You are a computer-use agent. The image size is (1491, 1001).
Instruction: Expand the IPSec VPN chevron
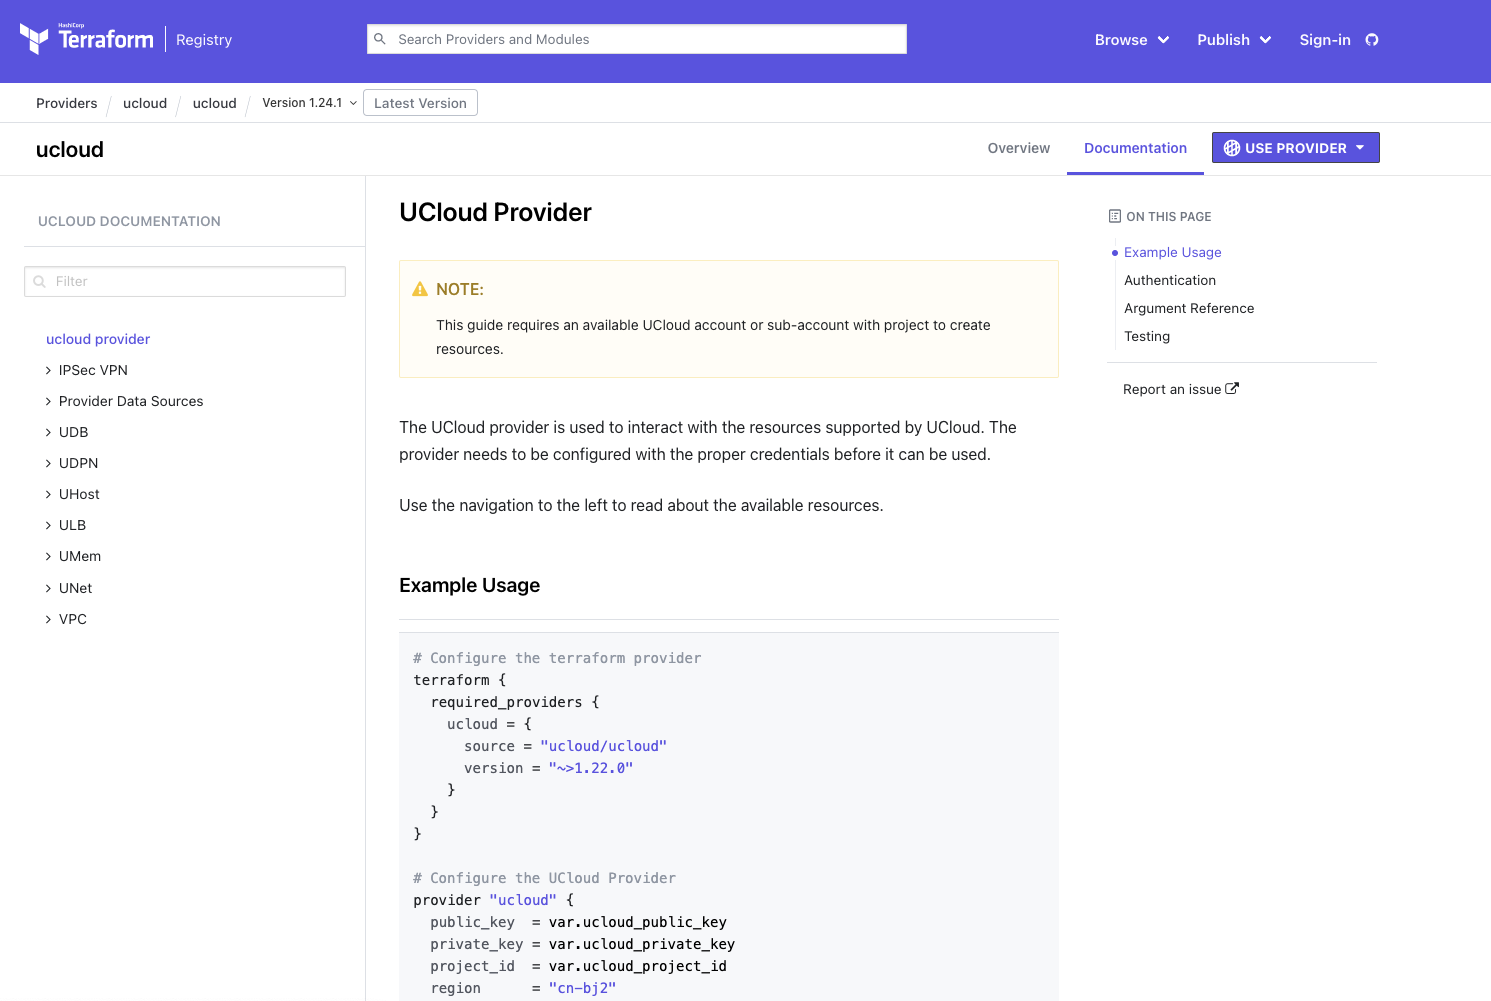[x=48, y=370]
